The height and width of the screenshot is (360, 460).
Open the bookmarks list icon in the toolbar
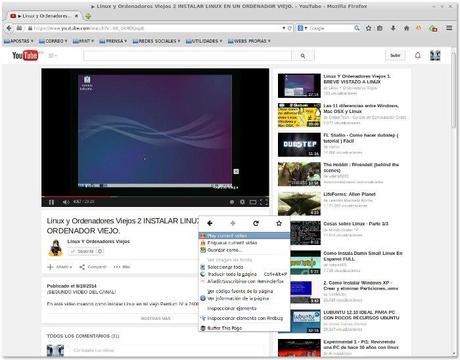pyautogui.click(x=380, y=28)
